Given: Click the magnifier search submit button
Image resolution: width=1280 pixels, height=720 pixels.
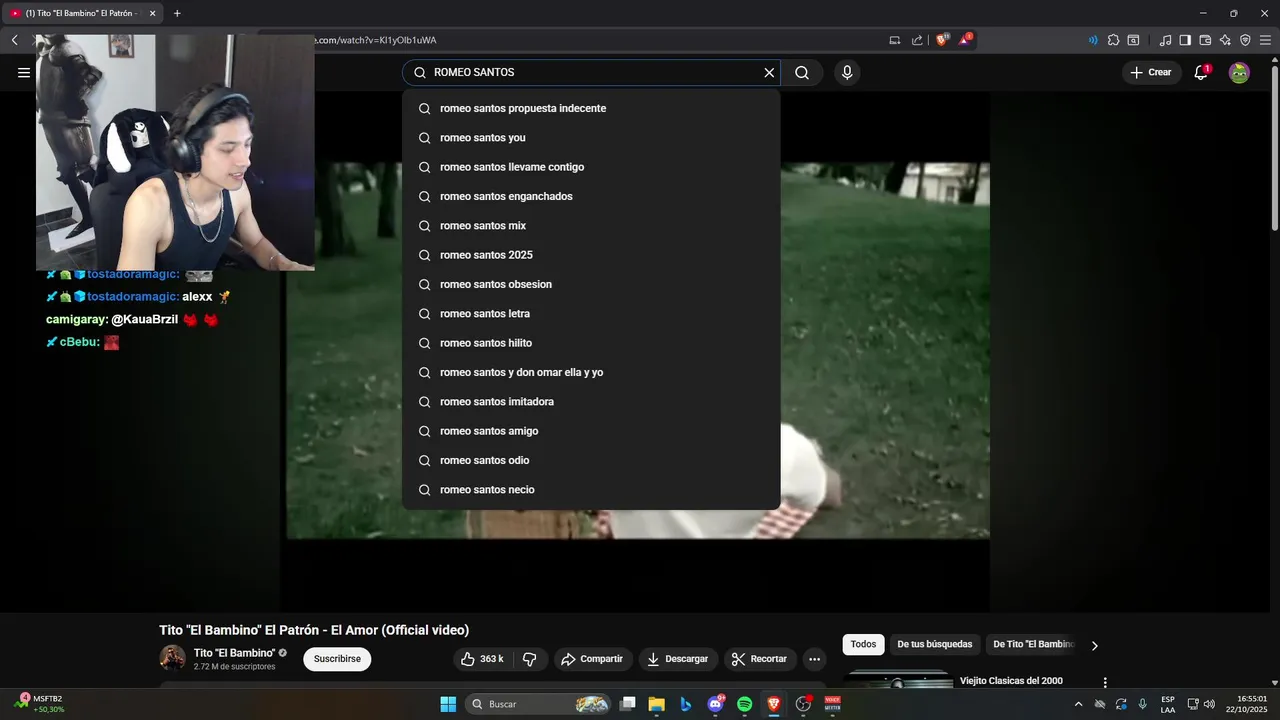Looking at the screenshot, I should (802, 72).
